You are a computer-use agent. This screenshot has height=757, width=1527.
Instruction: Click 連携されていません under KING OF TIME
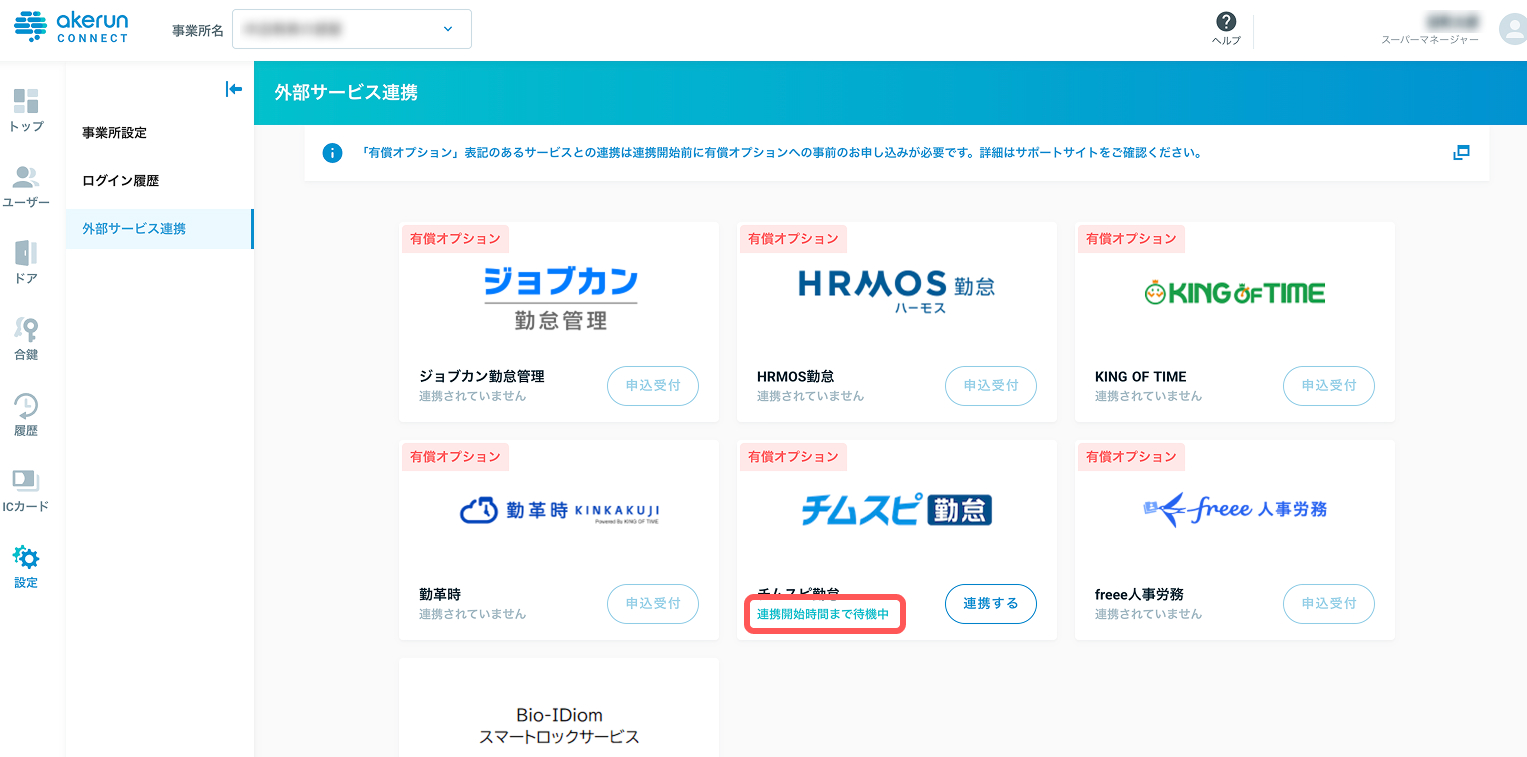(1148, 396)
